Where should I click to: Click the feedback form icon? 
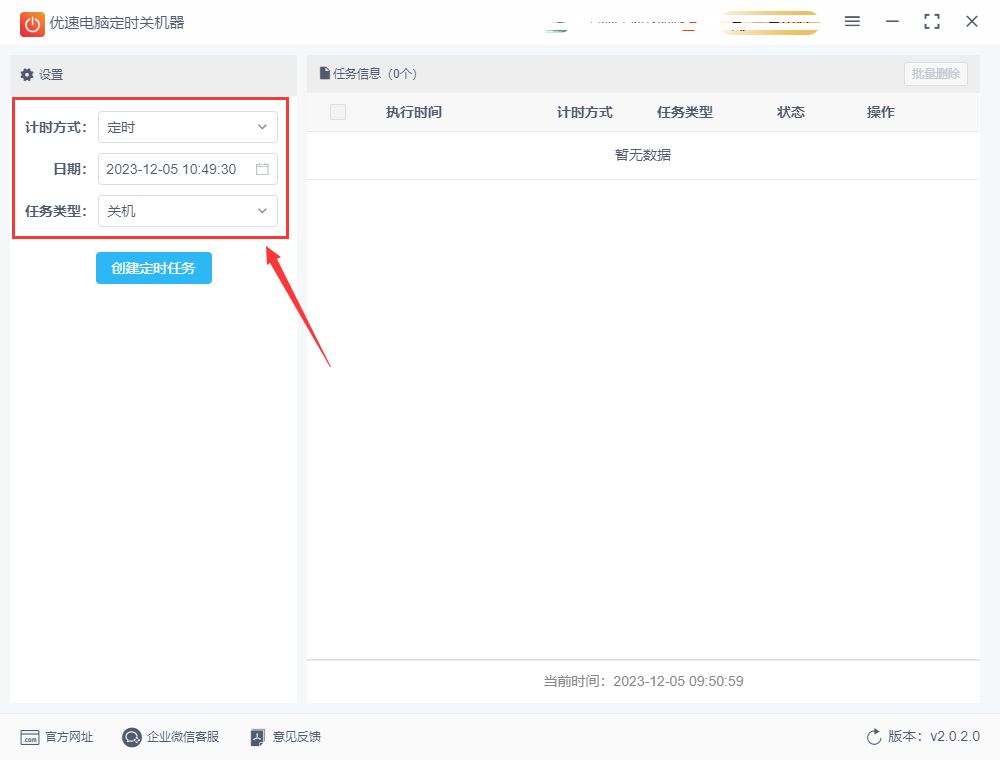click(x=257, y=737)
